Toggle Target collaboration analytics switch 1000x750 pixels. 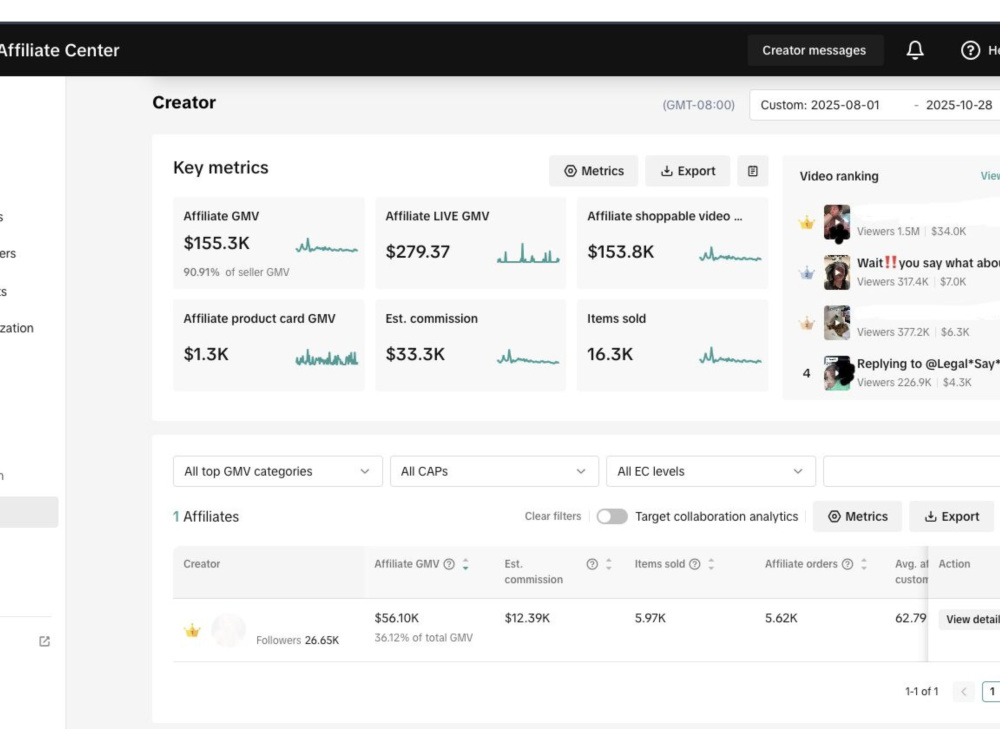(612, 516)
